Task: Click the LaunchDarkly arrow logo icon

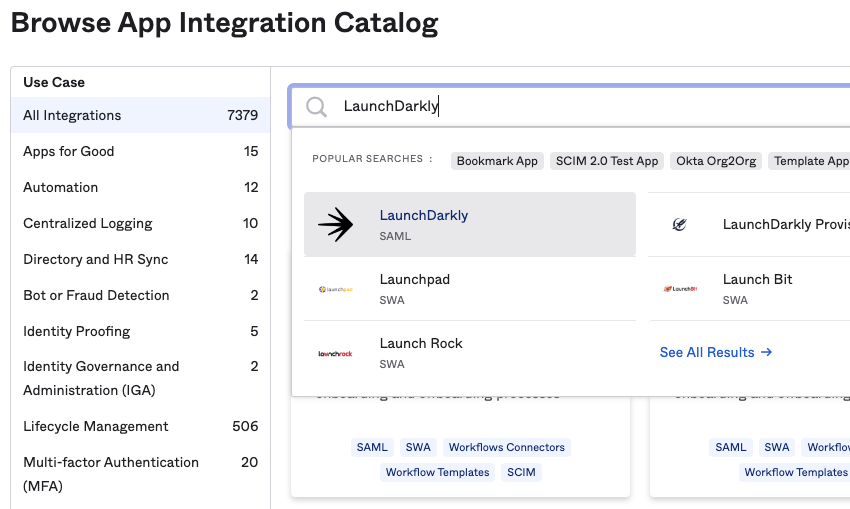Action: (x=336, y=225)
